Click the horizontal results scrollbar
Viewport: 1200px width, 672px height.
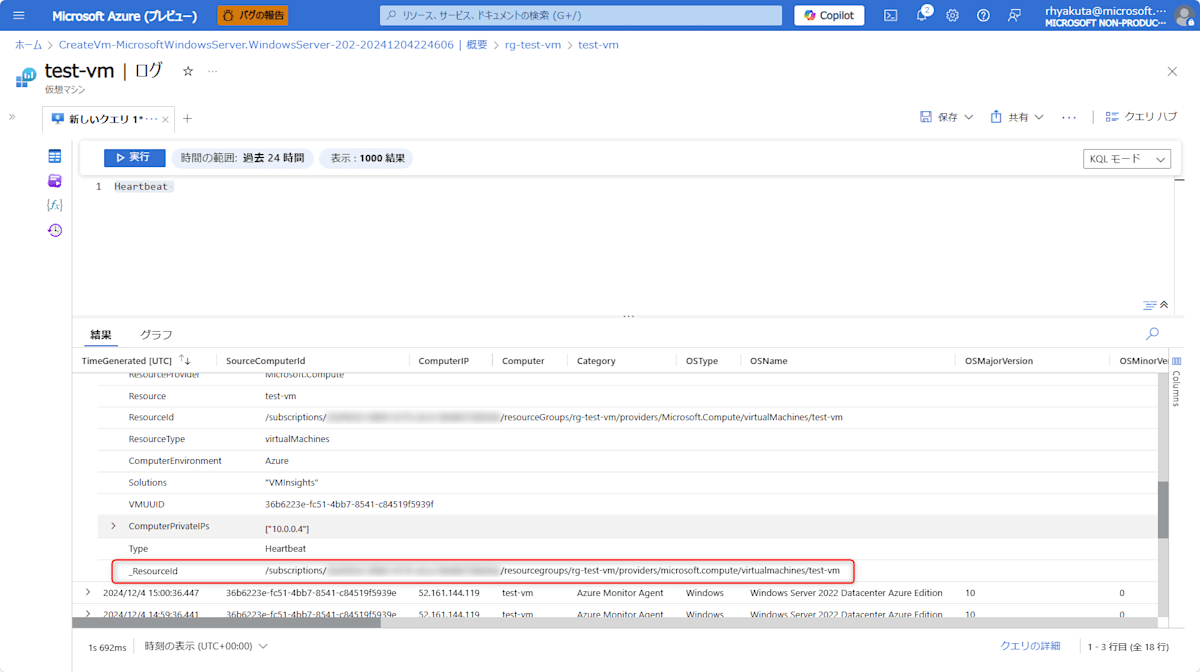(228, 623)
